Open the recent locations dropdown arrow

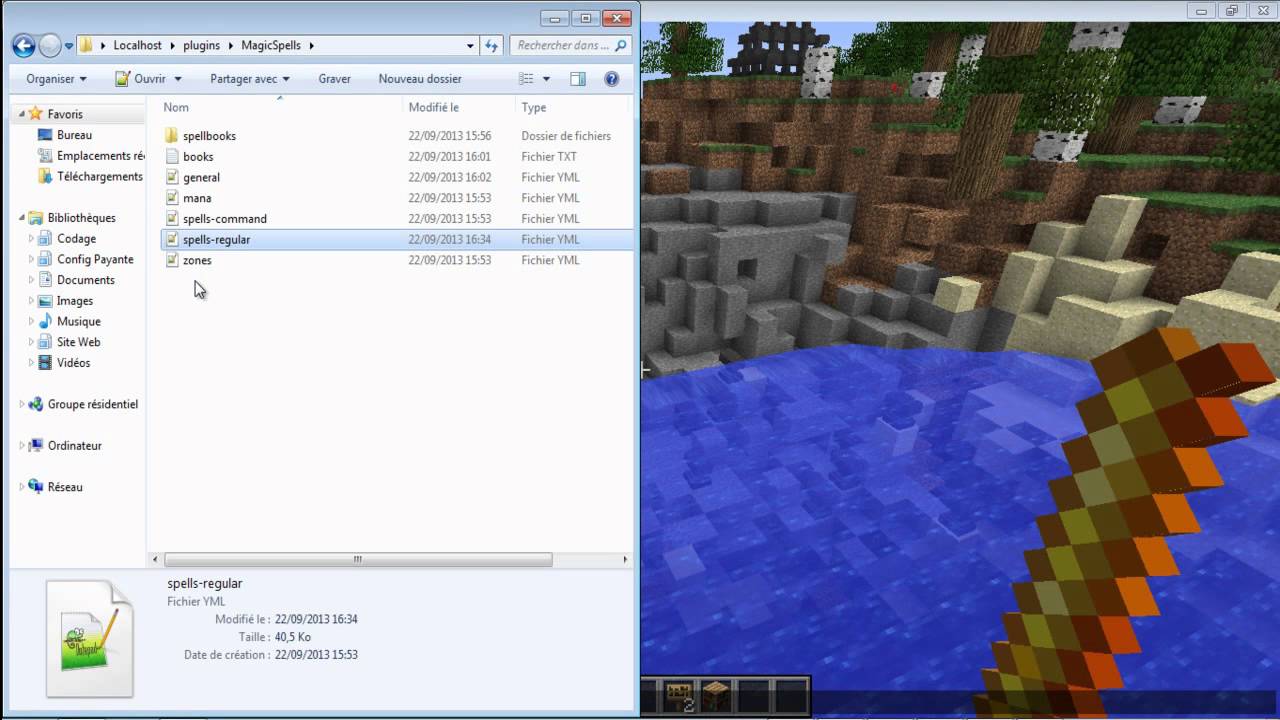(69, 46)
